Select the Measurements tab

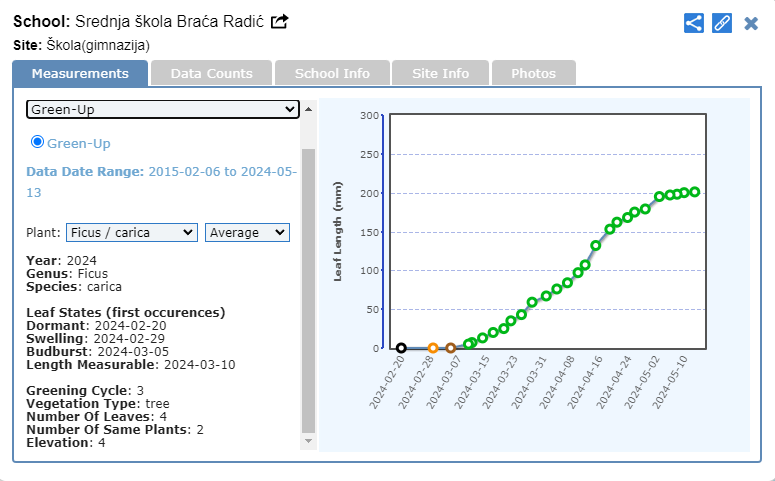click(80, 73)
